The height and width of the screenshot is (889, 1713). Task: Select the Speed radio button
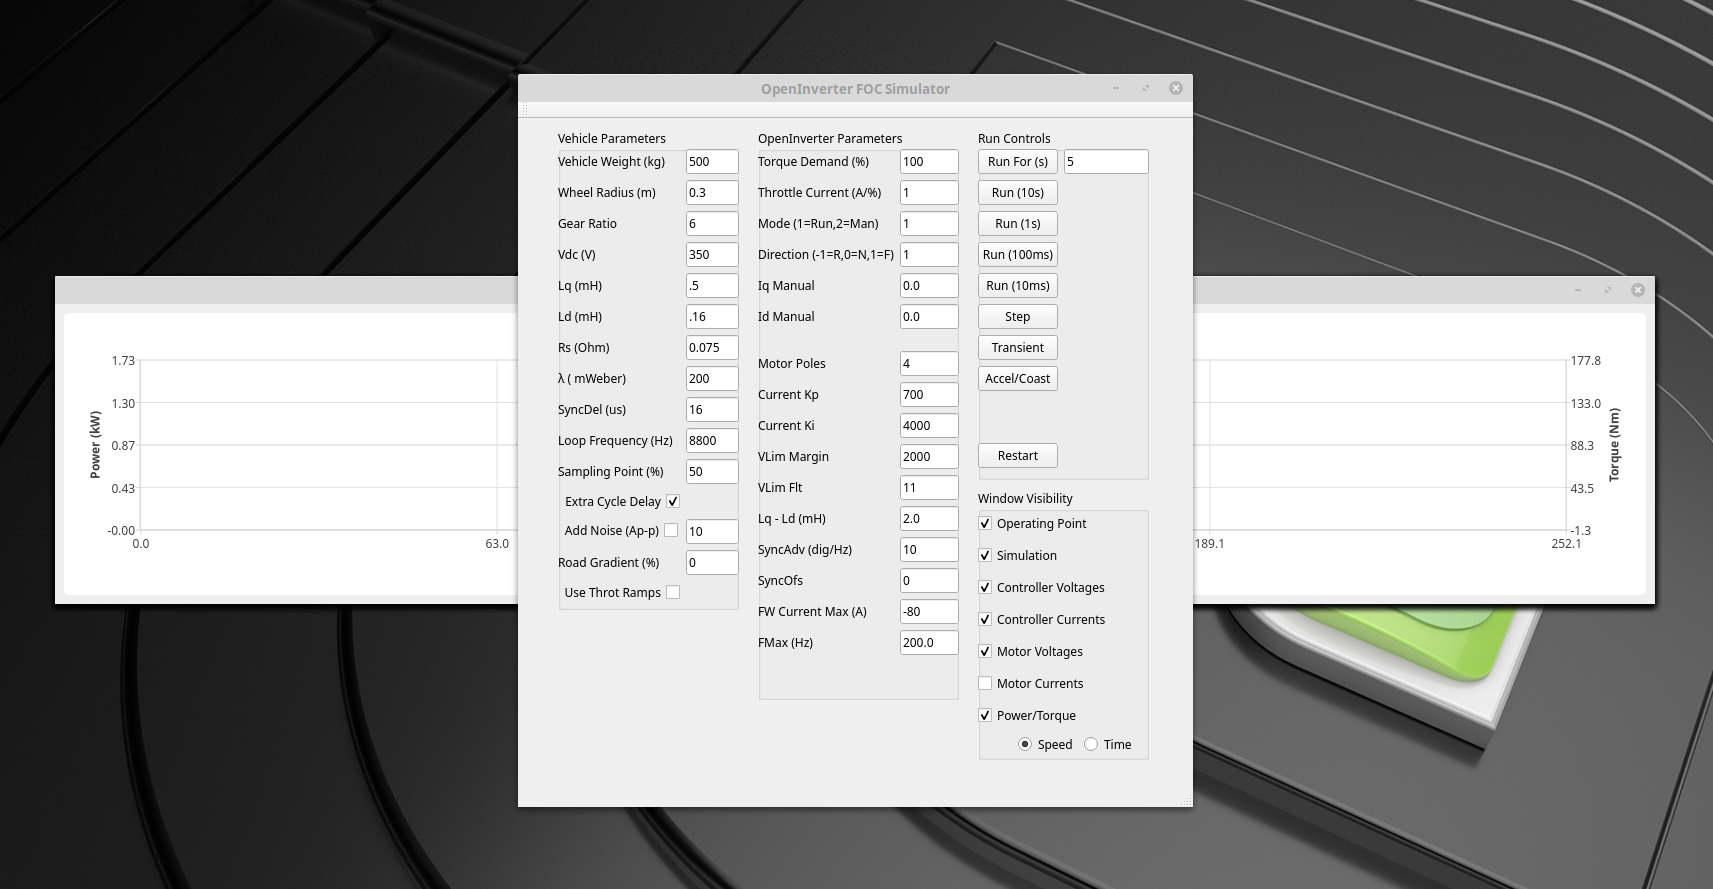tap(1025, 745)
